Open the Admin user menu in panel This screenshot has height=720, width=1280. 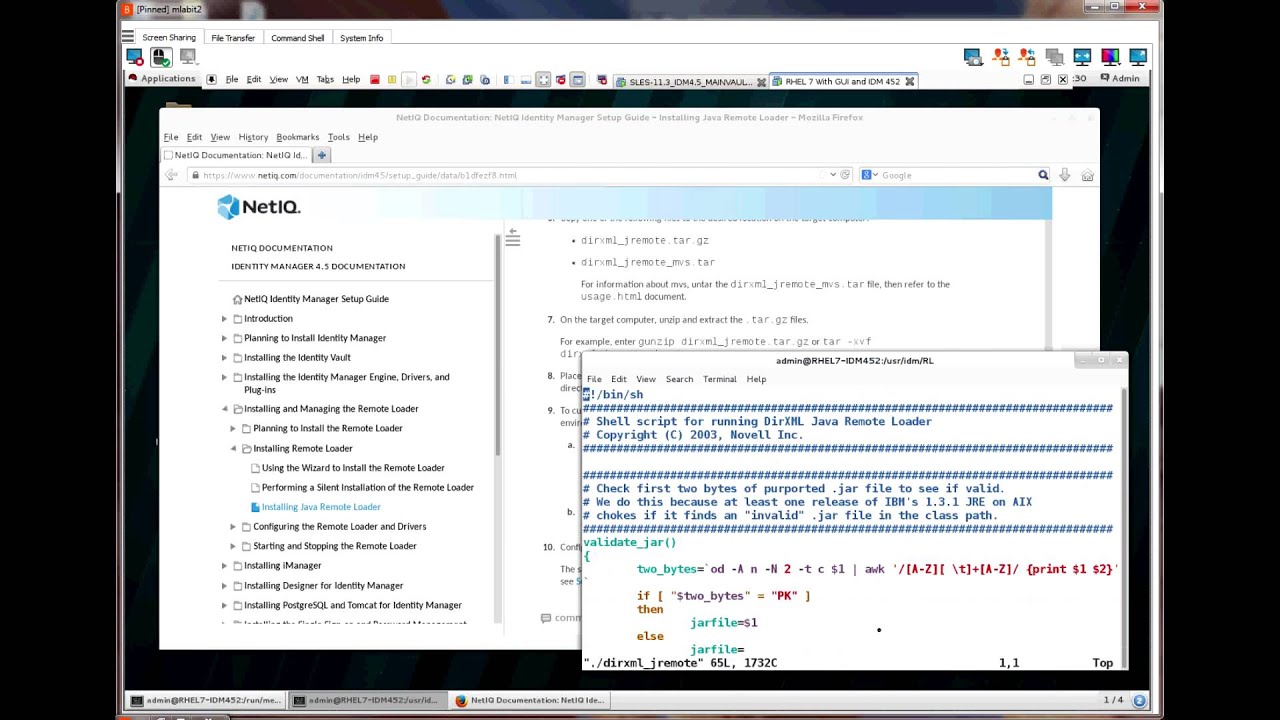[1120, 79]
